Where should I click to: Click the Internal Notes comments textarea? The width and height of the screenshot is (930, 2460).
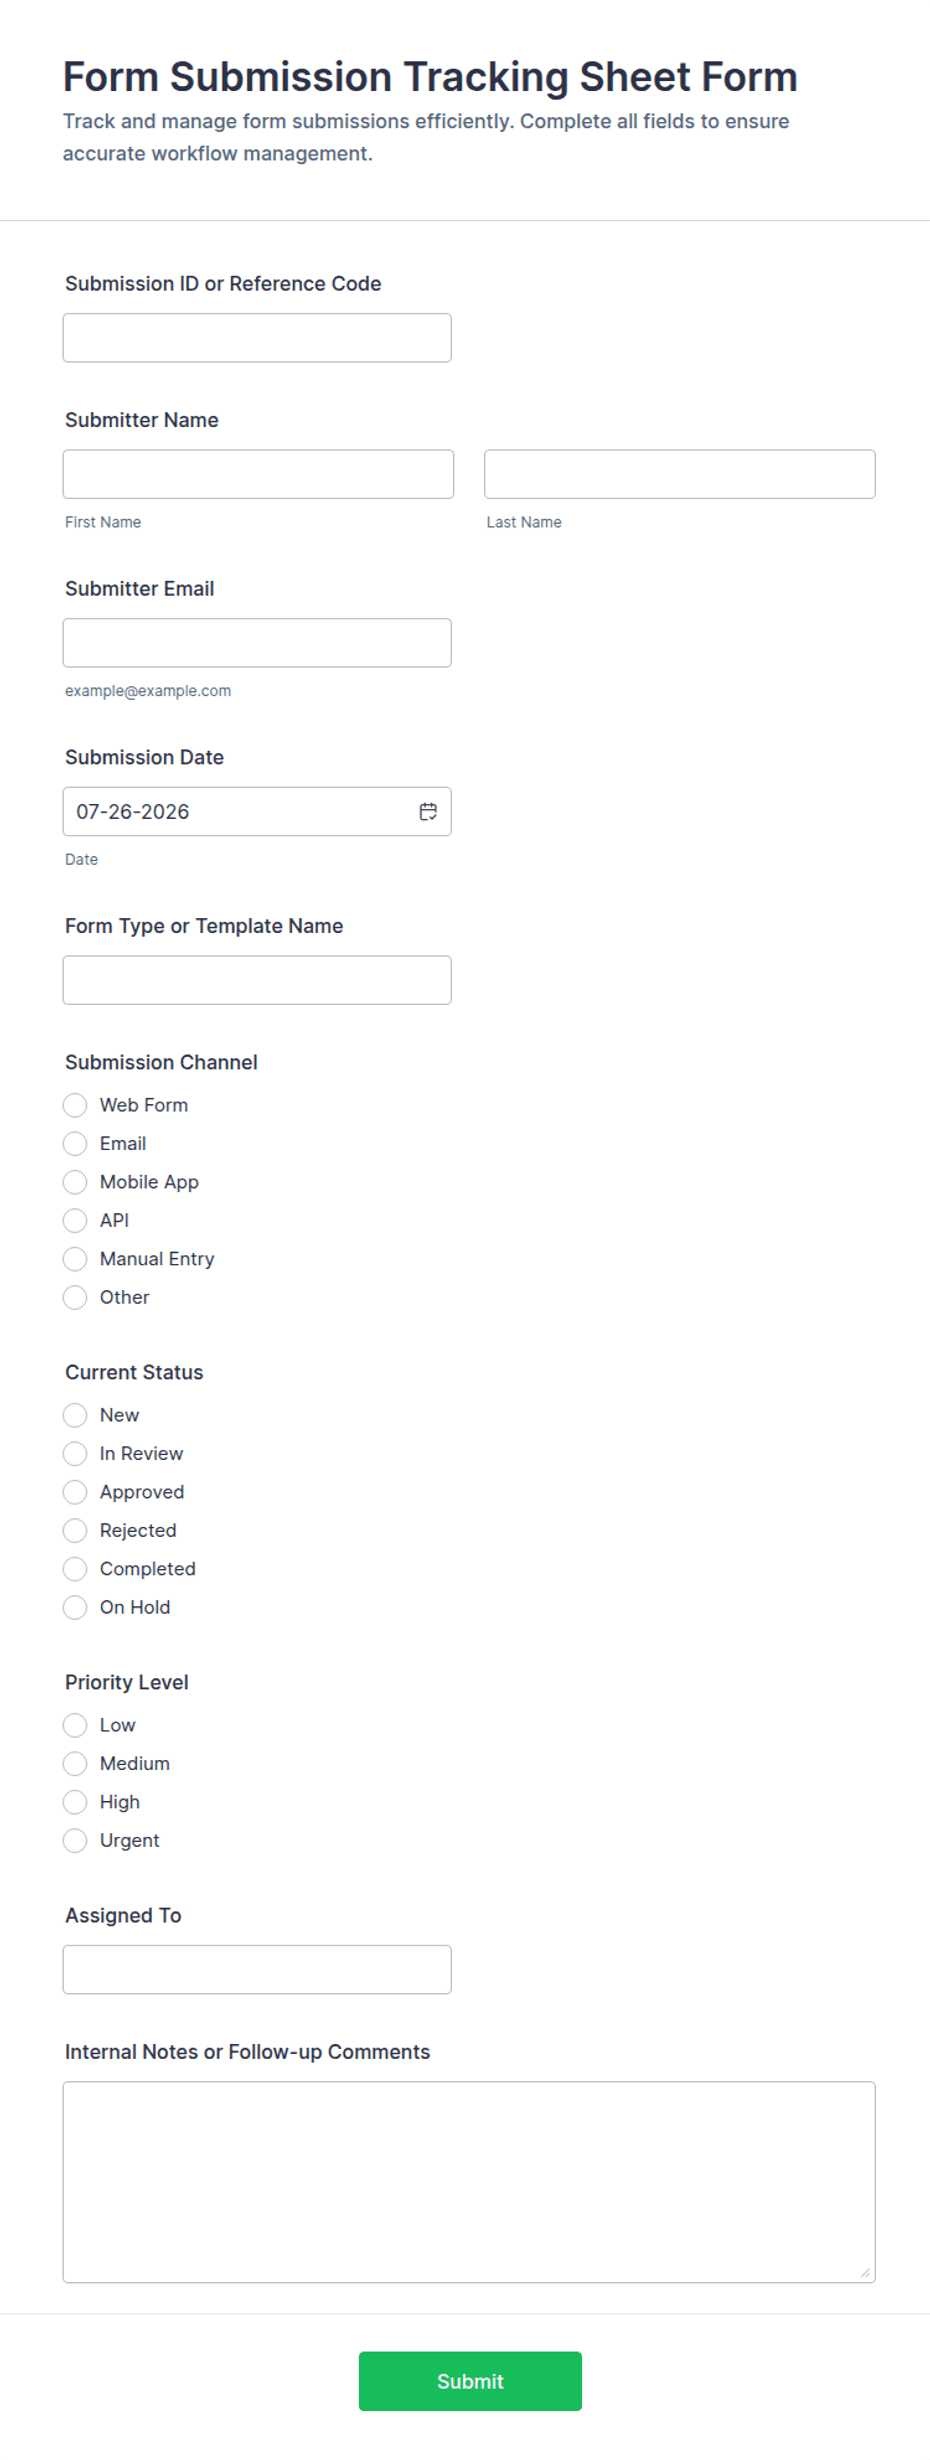tap(469, 2182)
